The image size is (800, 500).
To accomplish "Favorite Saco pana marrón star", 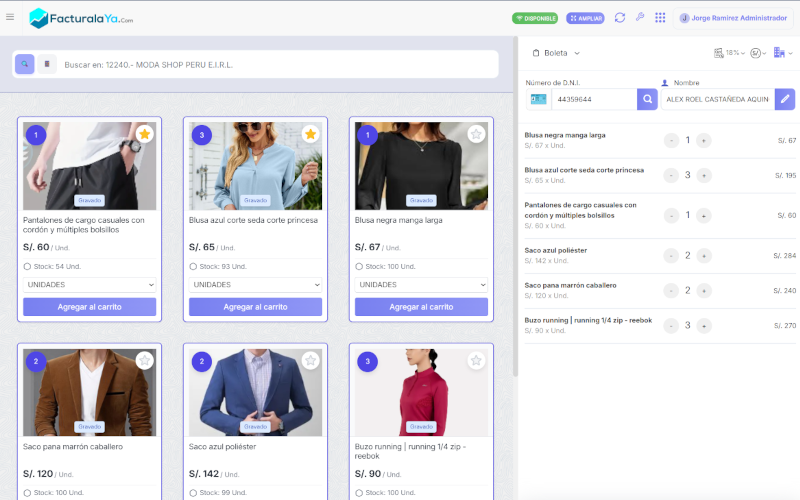I will coord(145,361).
